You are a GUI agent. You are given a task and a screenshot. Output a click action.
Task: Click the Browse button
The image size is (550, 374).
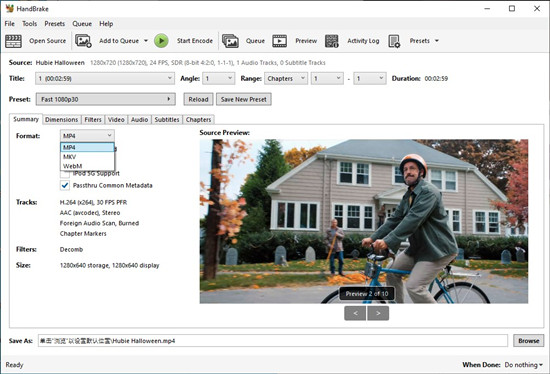529,341
